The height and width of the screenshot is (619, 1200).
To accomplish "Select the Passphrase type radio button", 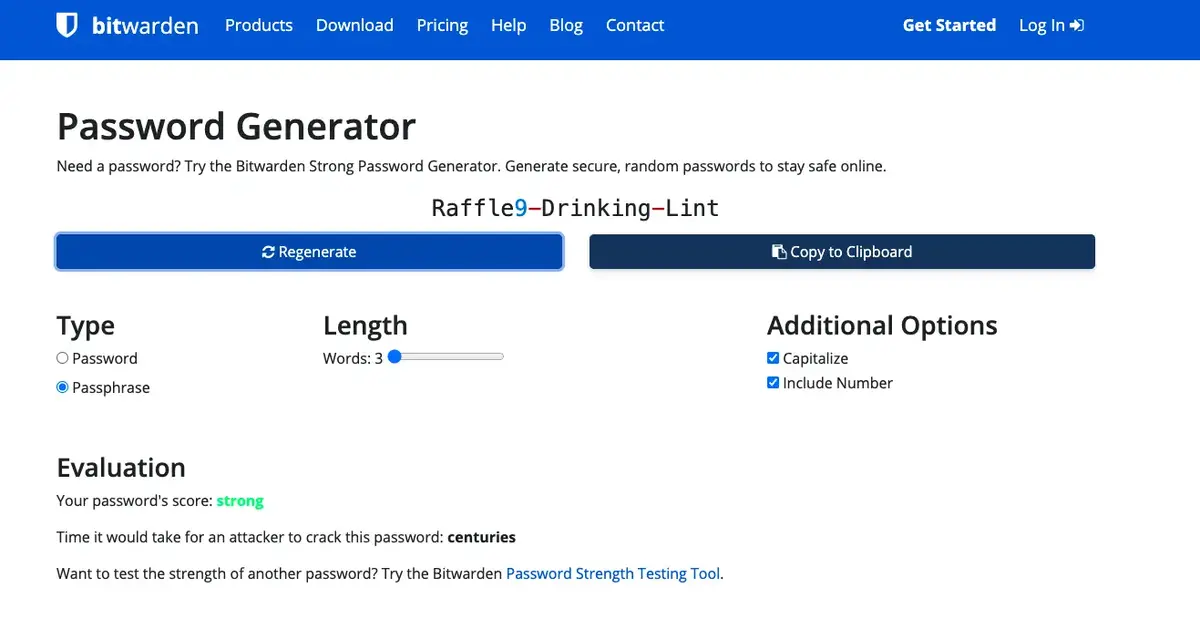I will pos(62,387).
